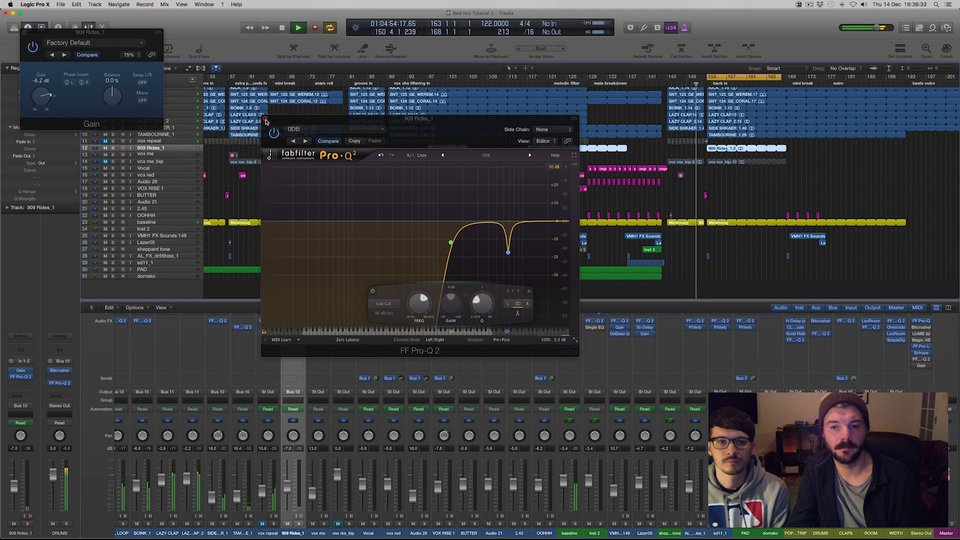Toggle the purple count-in 1234 button
Screen dimensions: 960x540
coord(671,28)
